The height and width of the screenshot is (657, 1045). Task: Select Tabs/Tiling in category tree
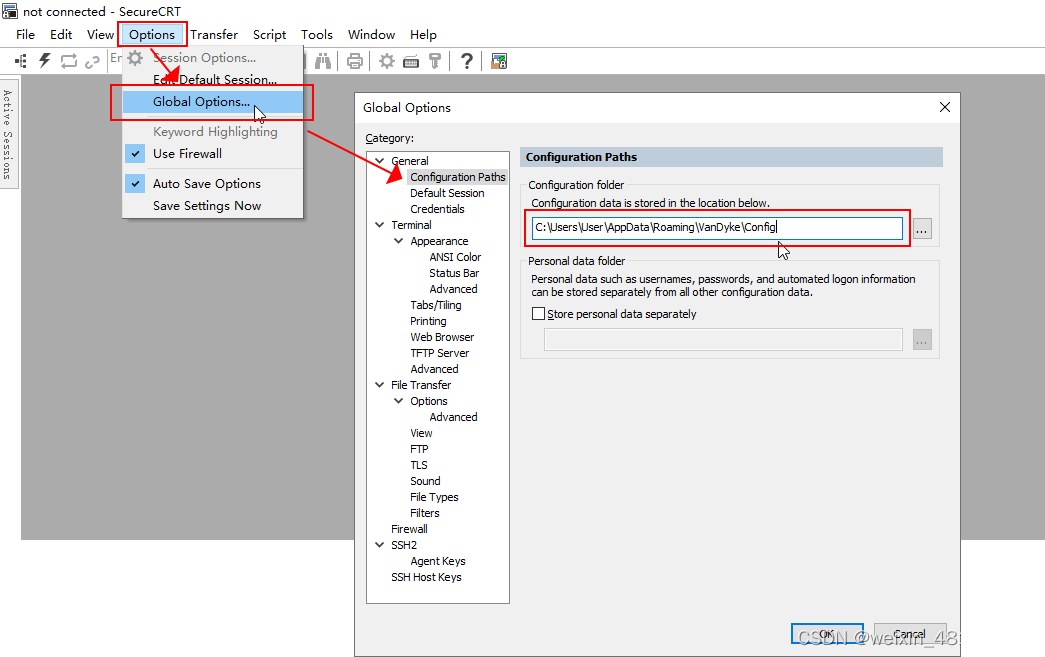tap(436, 305)
